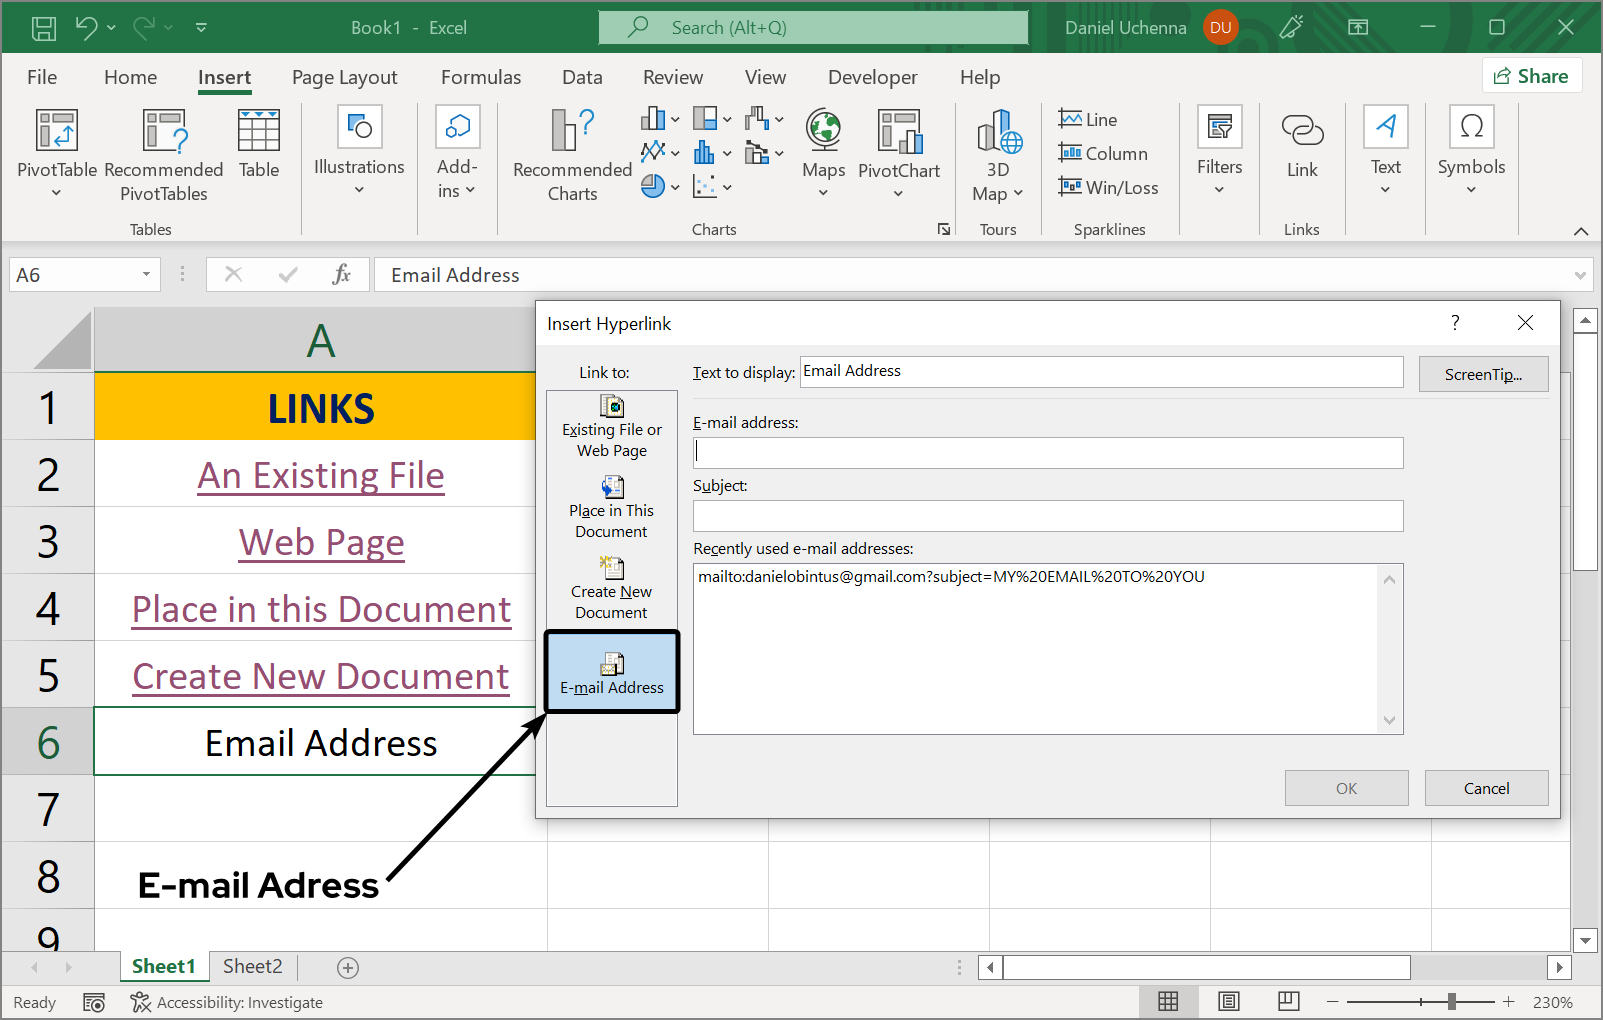Switch to Sheet2 tab
The width and height of the screenshot is (1603, 1020).
point(252,966)
